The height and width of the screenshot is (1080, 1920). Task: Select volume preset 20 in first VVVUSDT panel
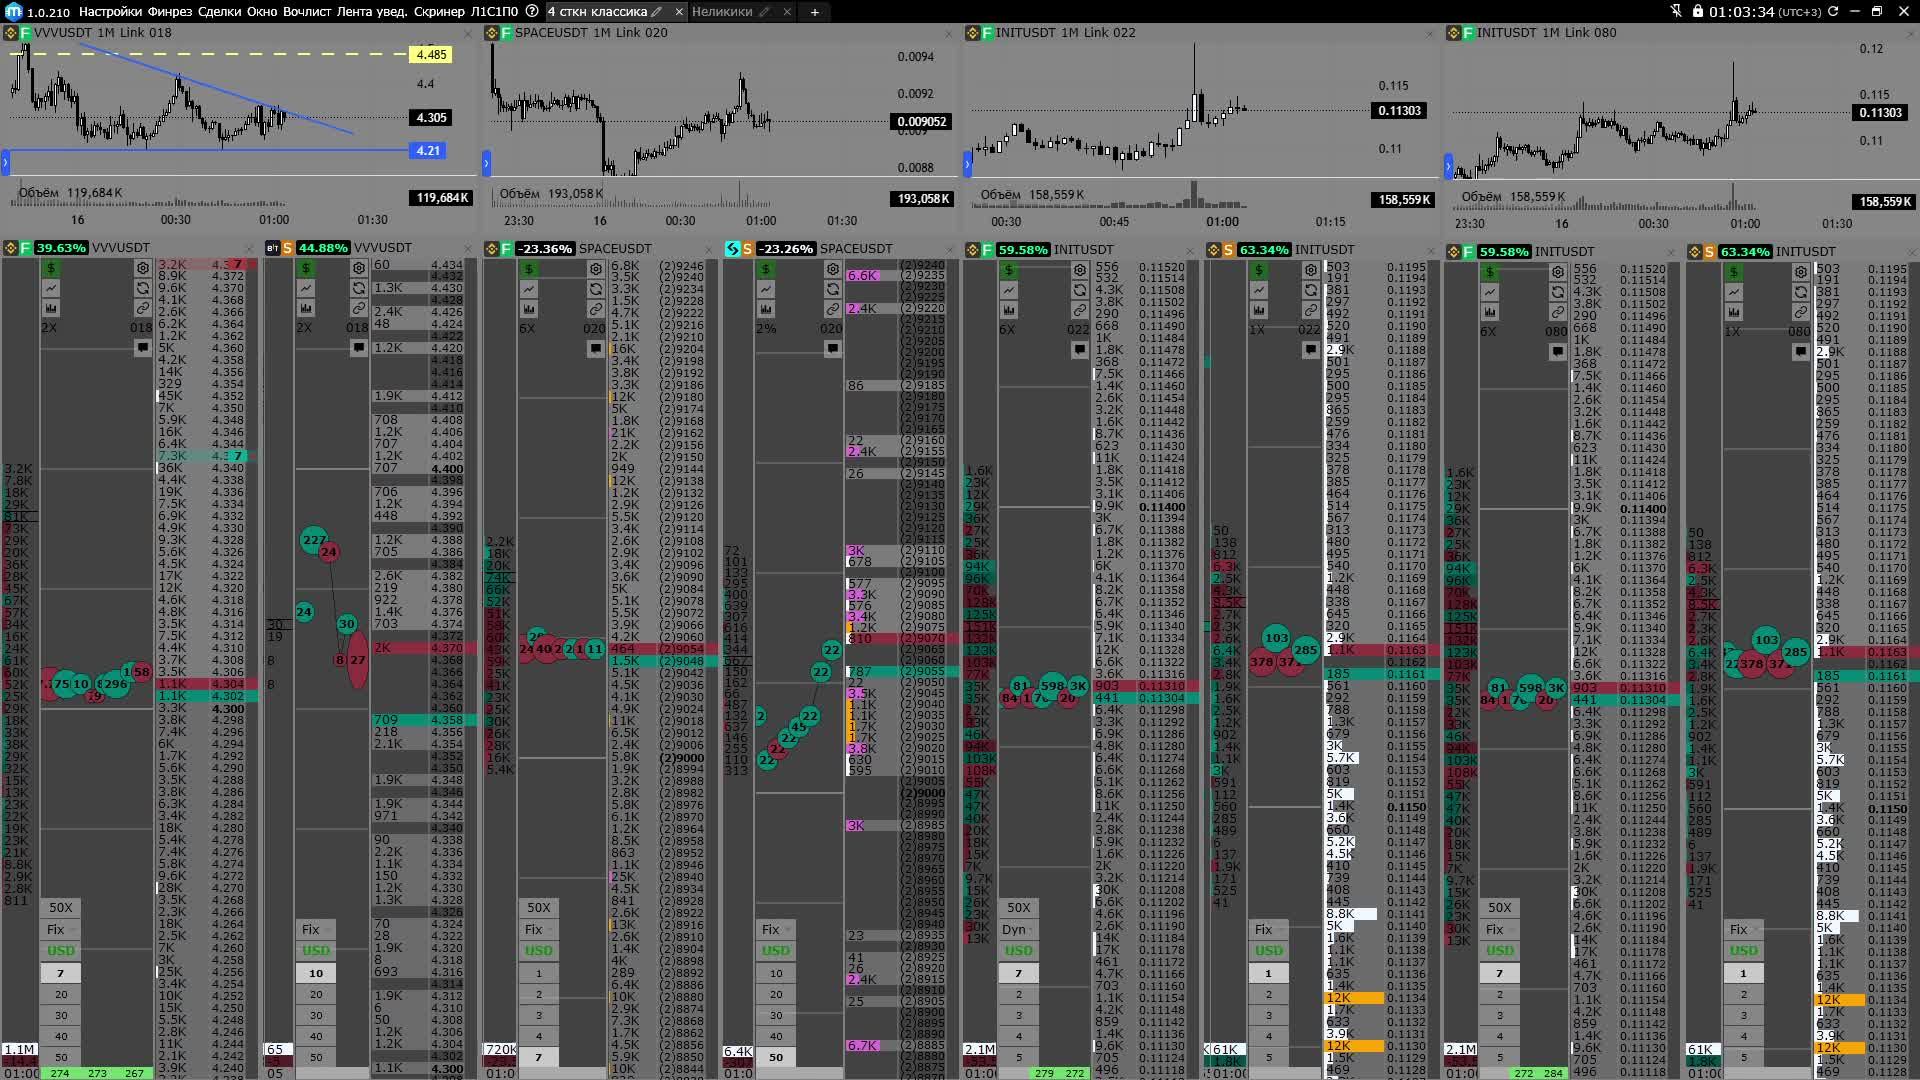pos(61,994)
